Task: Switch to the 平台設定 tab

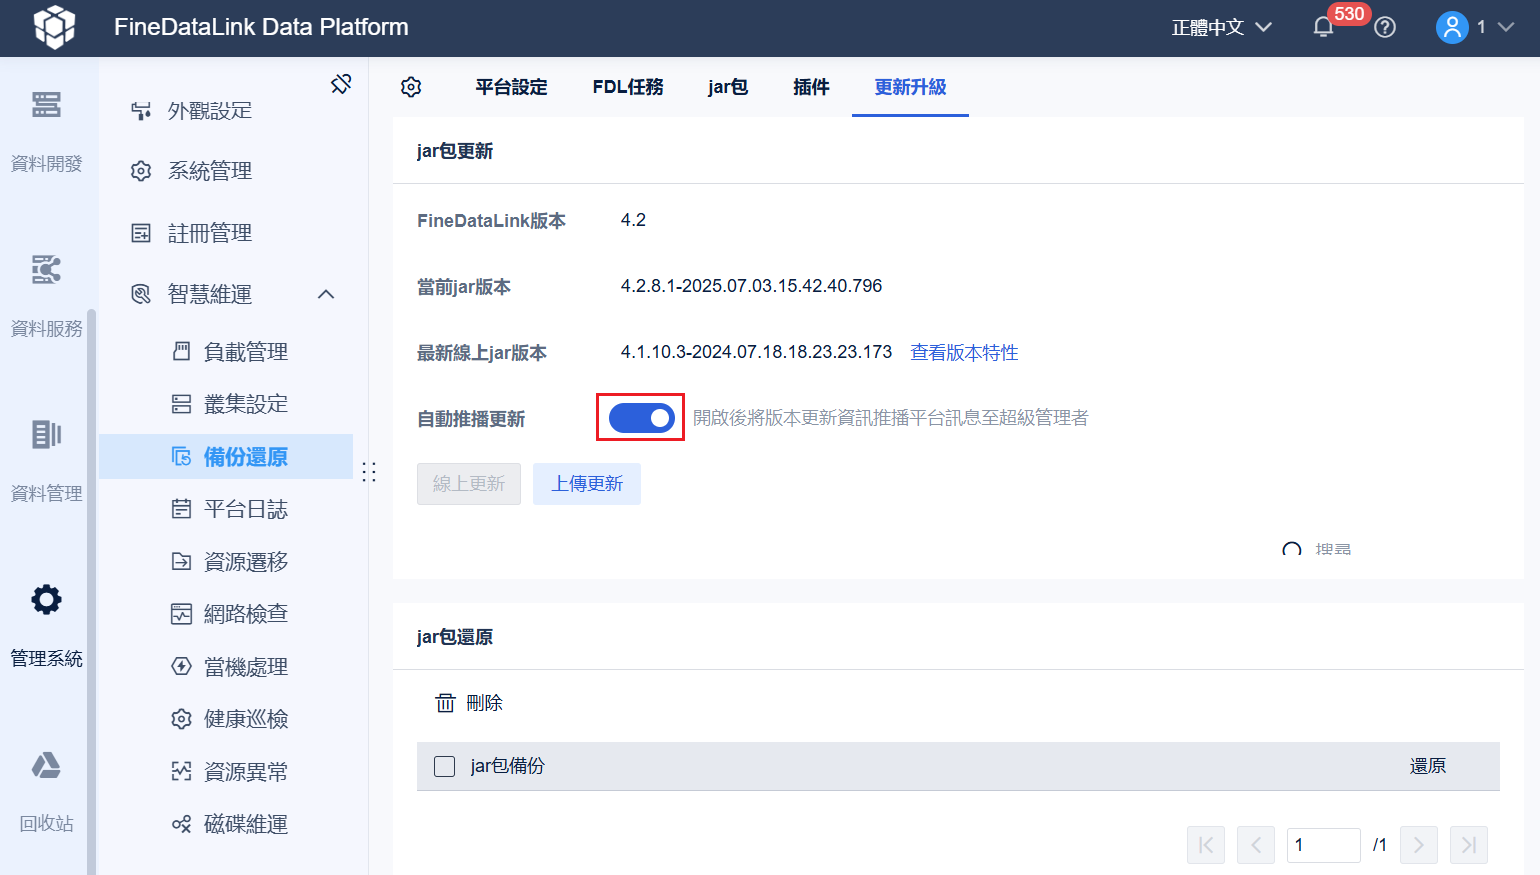Action: point(511,87)
